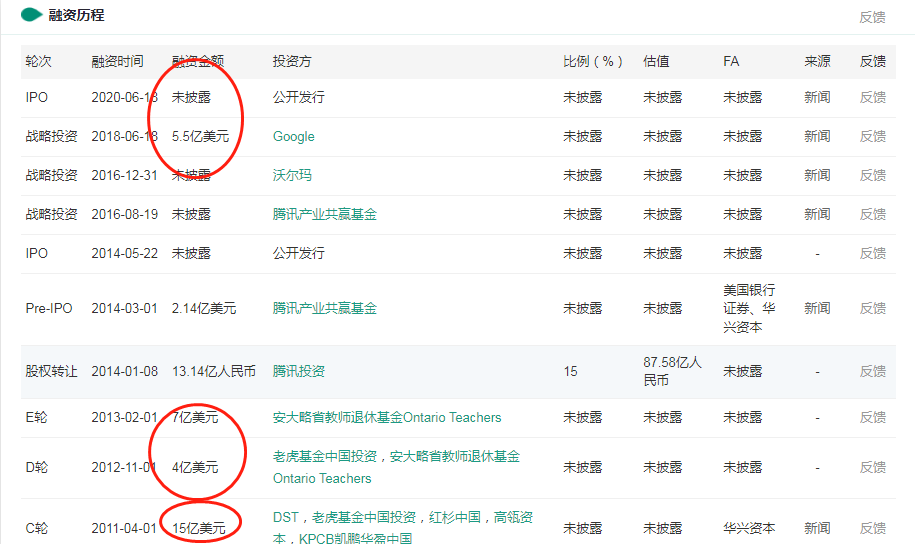The height and width of the screenshot is (544, 915).
Task: Open the 沃尔玛 investor link
Action: click(x=292, y=175)
